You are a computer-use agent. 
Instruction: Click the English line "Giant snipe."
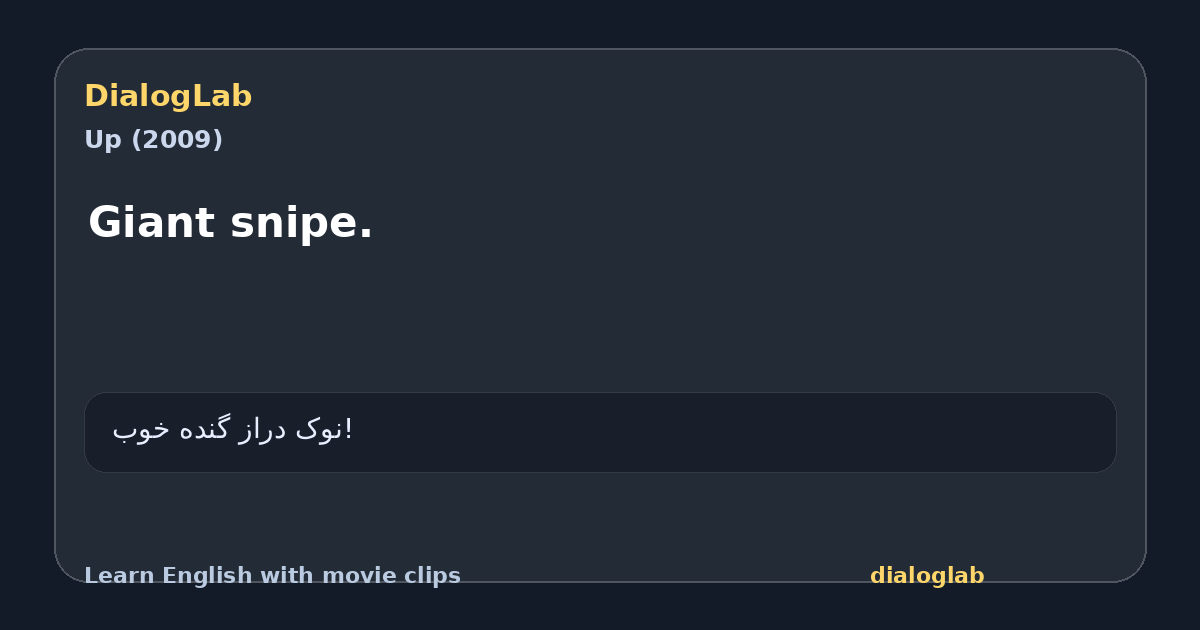tap(230, 222)
